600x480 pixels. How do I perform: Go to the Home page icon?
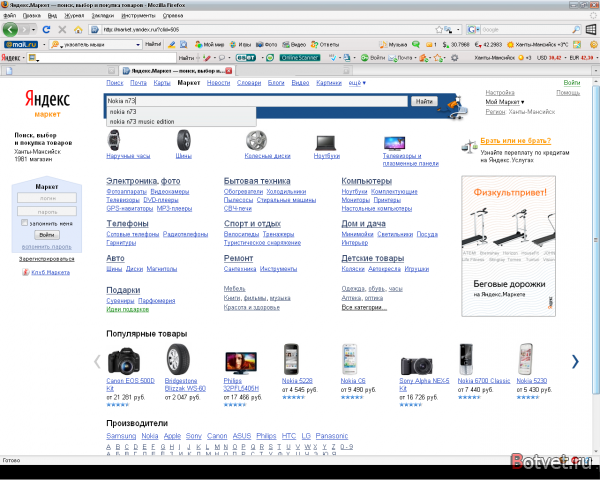[78, 29]
